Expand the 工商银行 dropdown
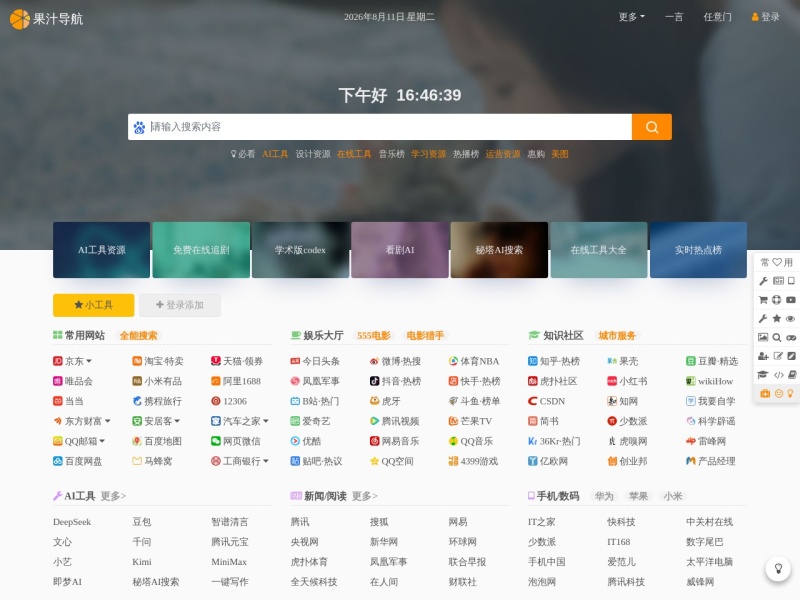Screen dimensions: 800x600 (266, 461)
